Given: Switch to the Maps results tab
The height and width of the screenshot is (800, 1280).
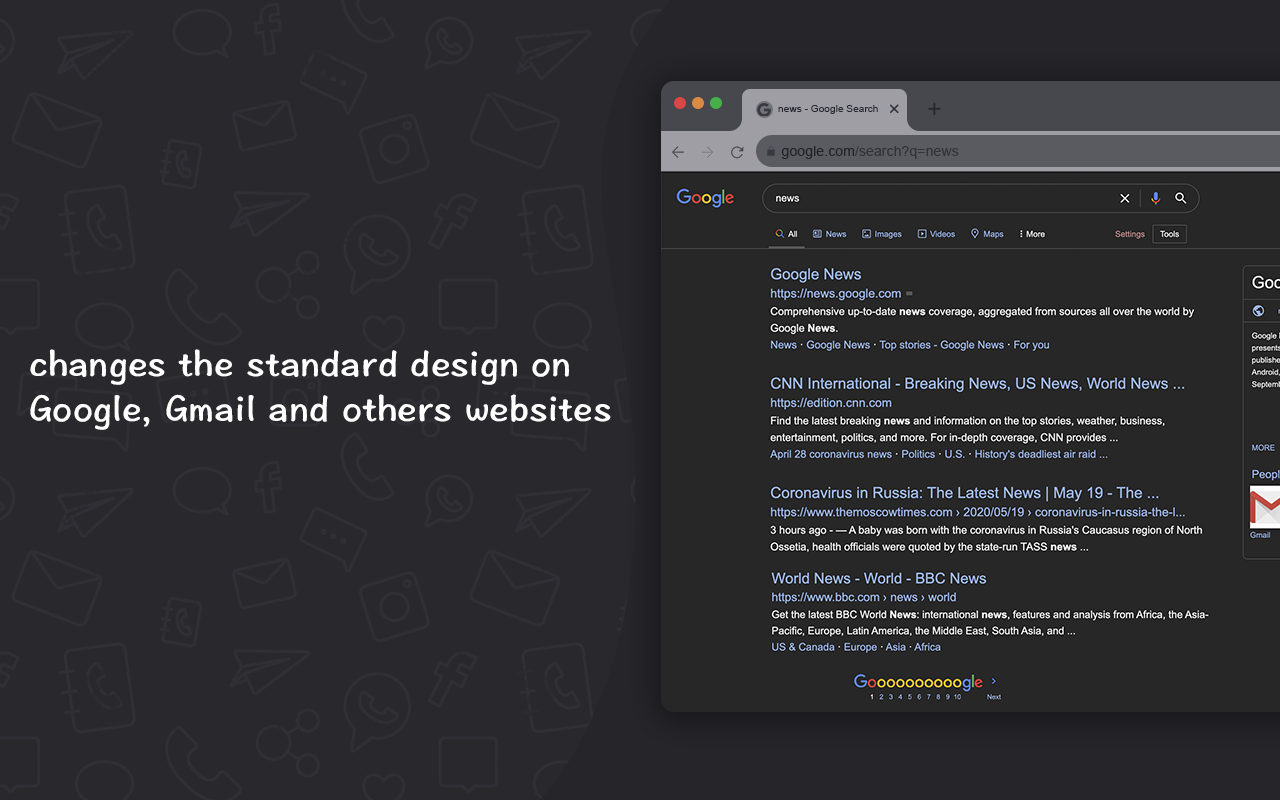Looking at the screenshot, I should [987, 234].
